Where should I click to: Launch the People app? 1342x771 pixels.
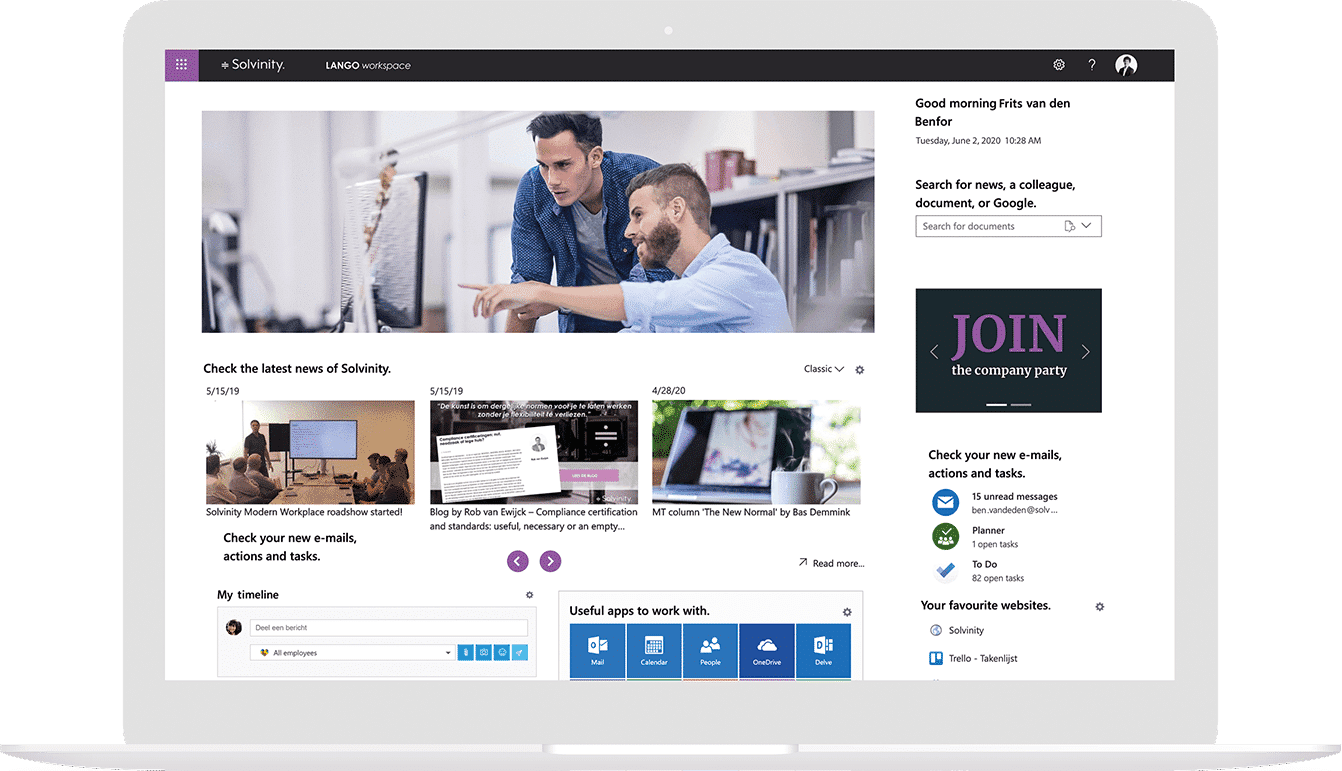tap(710, 651)
